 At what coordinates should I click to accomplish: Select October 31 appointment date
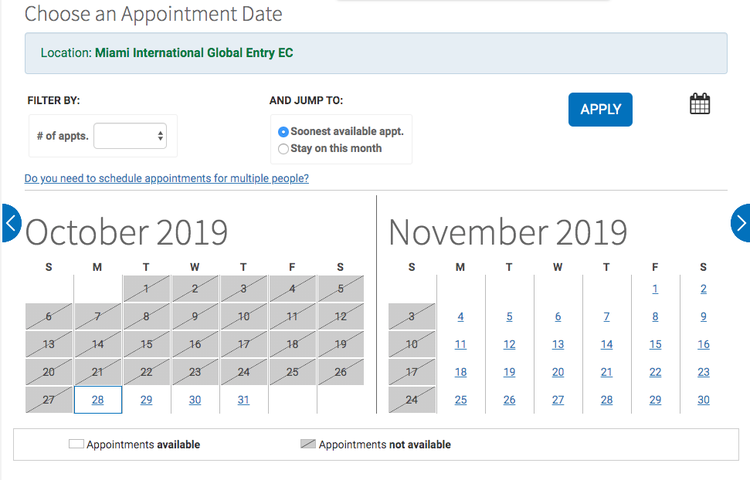(x=243, y=400)
